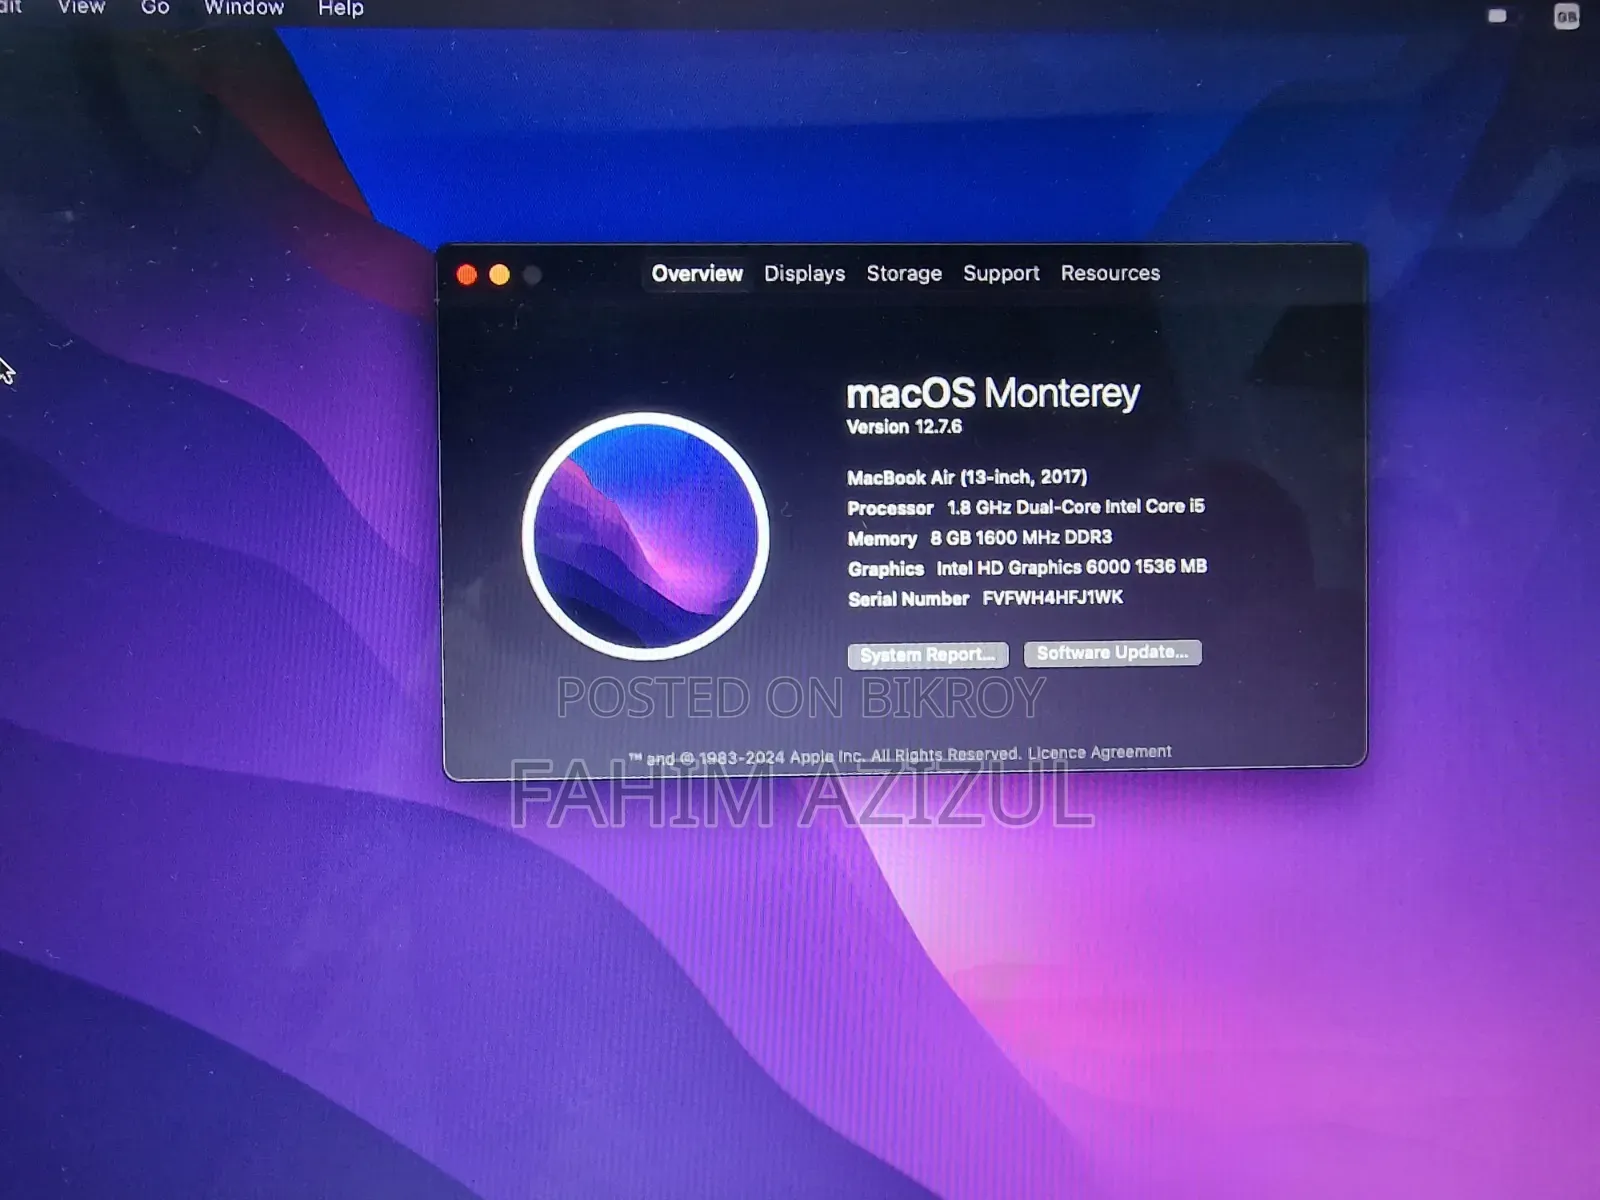1600x1200 pixels.
Task: Close the About This Mac window
Action: coord(467,275)
